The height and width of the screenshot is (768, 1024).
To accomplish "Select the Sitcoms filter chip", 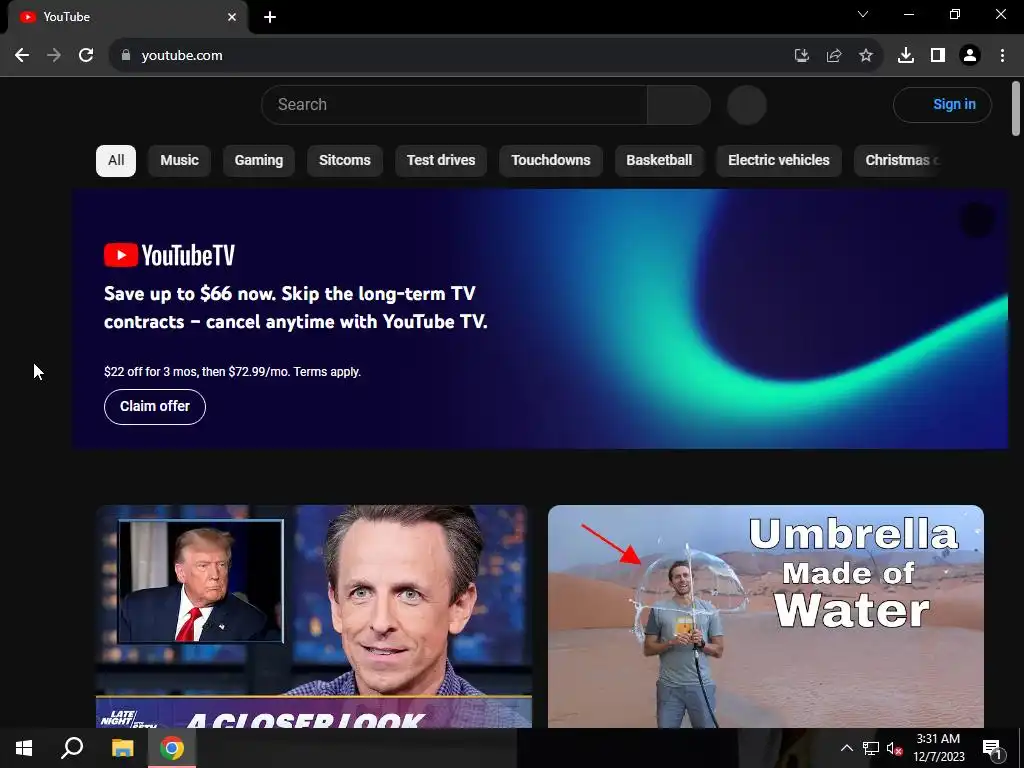I will coord(345,161).
